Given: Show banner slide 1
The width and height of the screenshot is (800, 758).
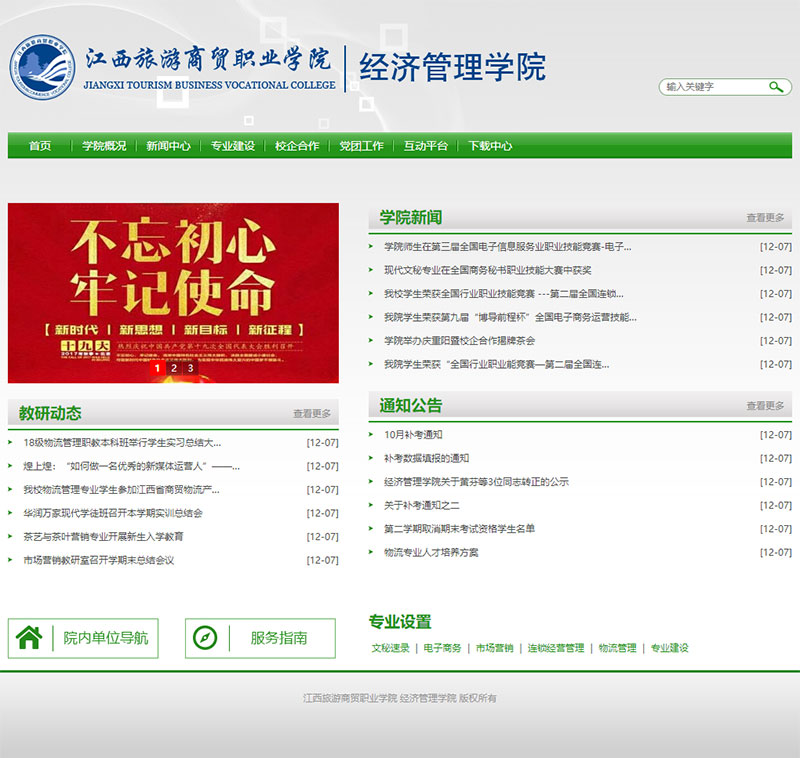Looking at the screenshot, I should click(157, 368).
